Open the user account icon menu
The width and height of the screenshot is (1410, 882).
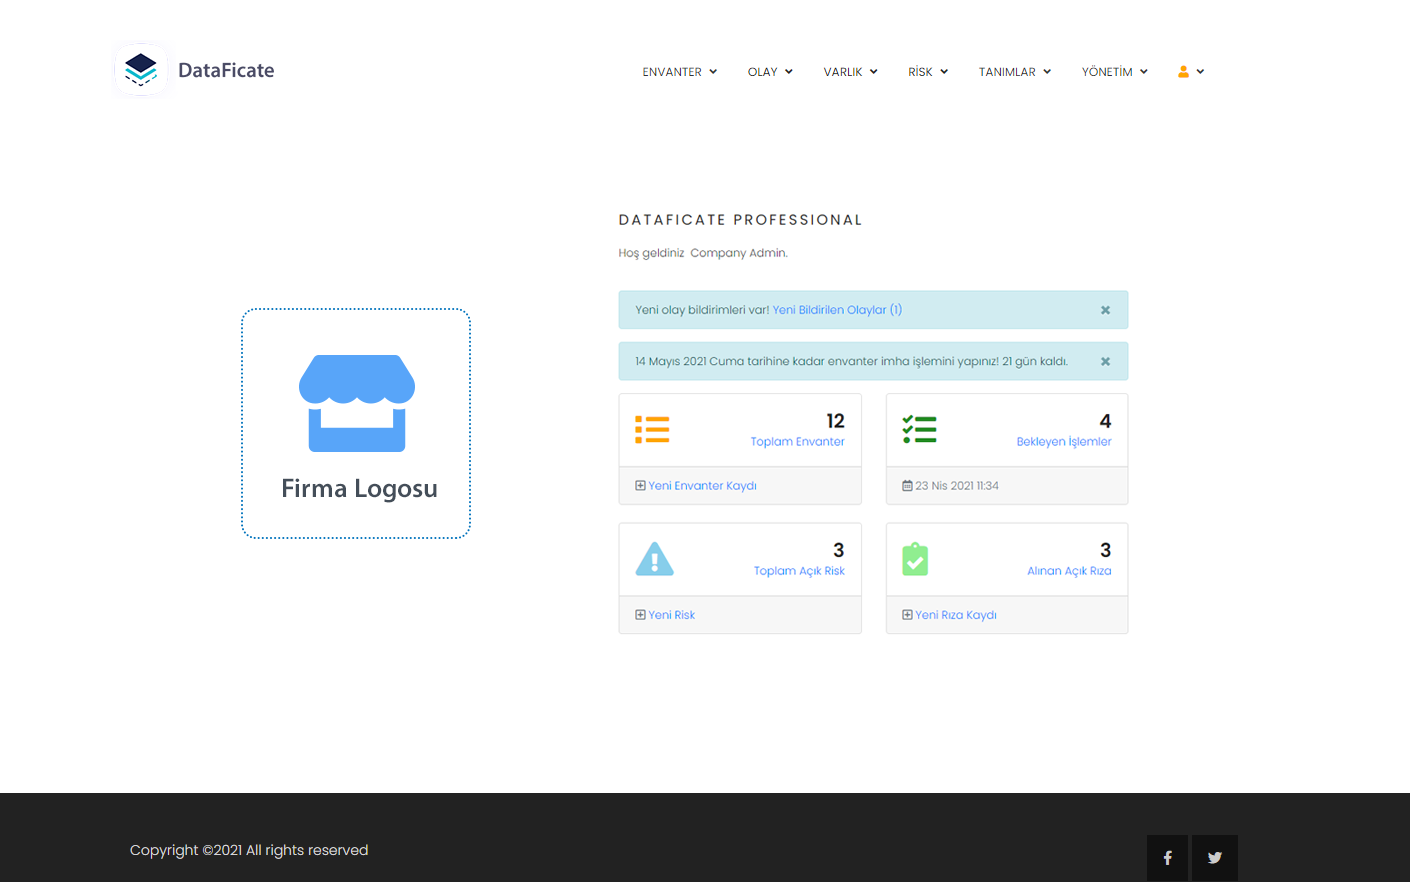[x=1183, y=72]
